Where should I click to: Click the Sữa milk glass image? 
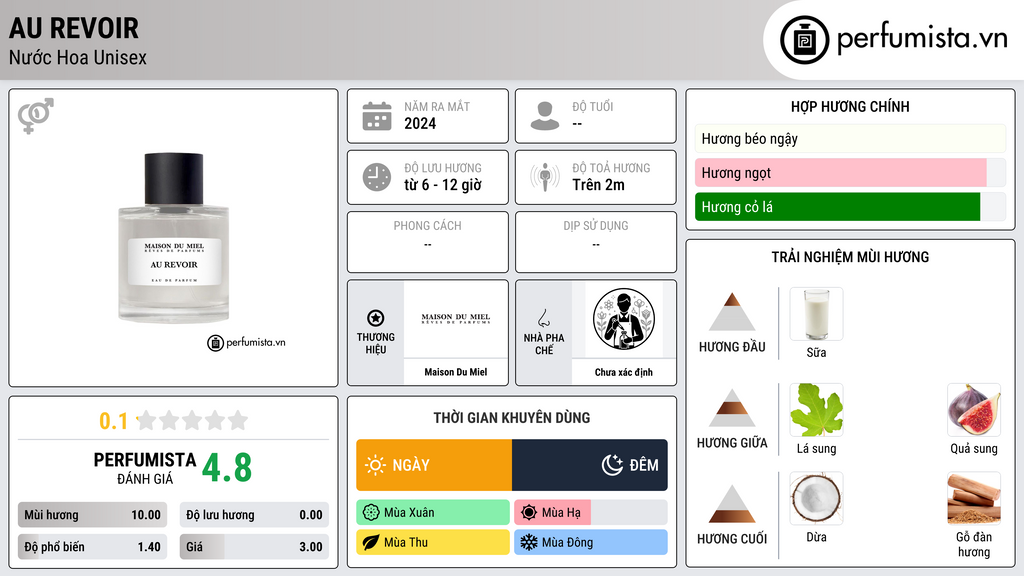point(816,314)
